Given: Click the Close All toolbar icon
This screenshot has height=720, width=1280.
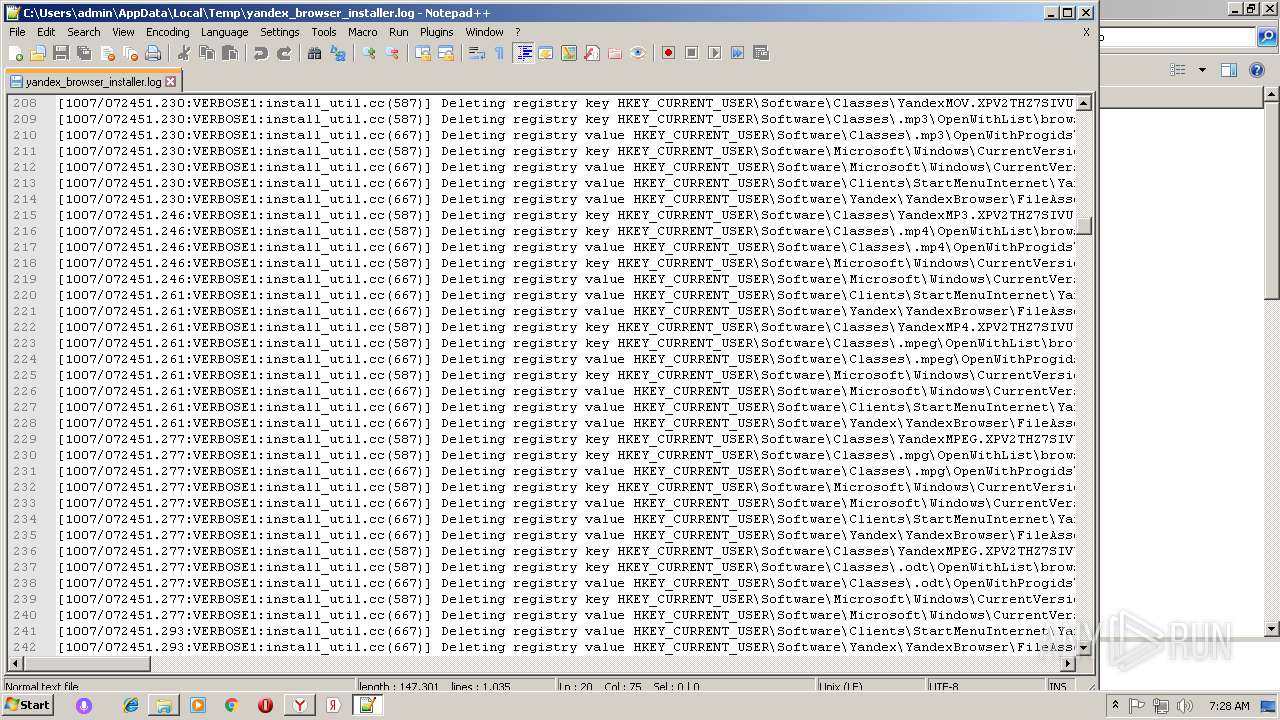Looking at the screenshot, I should pos(130,53).
